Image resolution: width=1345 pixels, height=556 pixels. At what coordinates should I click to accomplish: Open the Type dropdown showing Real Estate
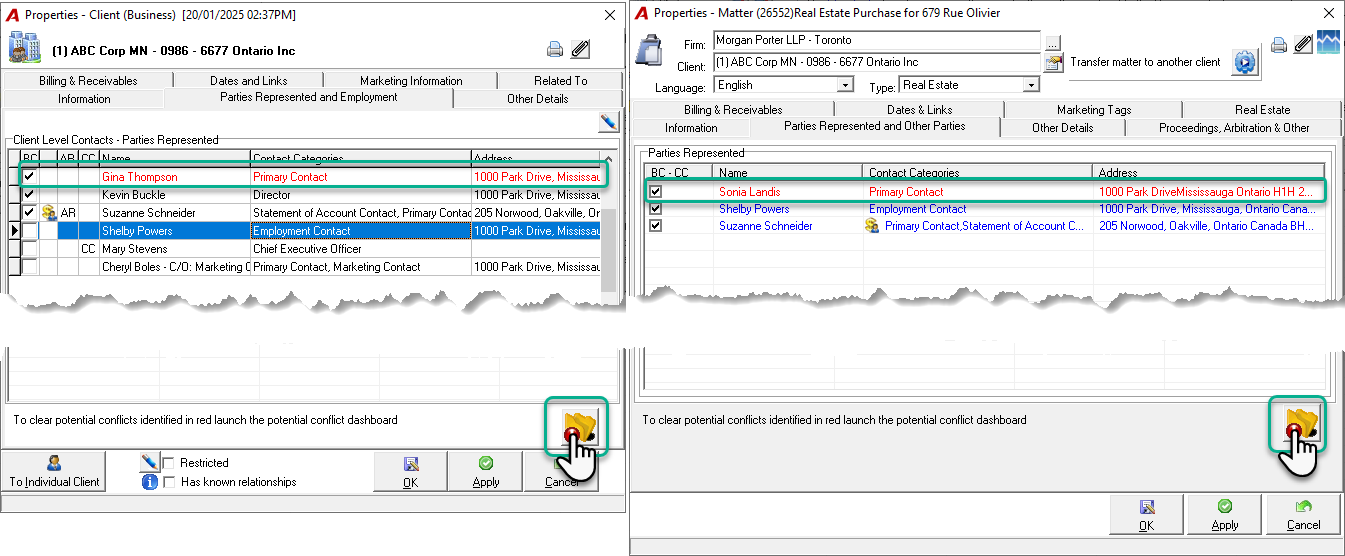pos(1032,86)
